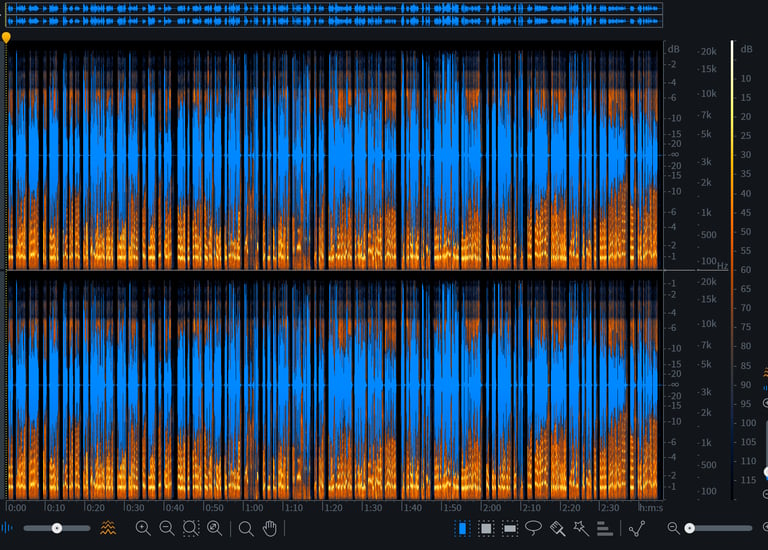Viewport: 768px width, 550px height.
Task: Click the -100 label on bottom channel frequency scale
Action: (707, 491)
